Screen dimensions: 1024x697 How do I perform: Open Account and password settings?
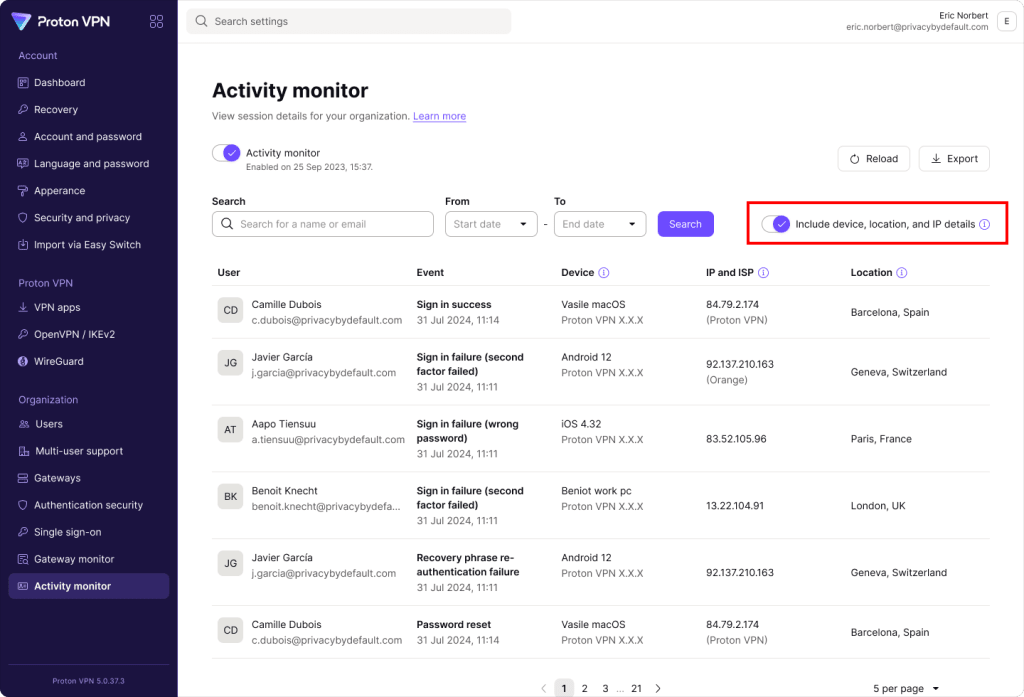click(88, 137)
